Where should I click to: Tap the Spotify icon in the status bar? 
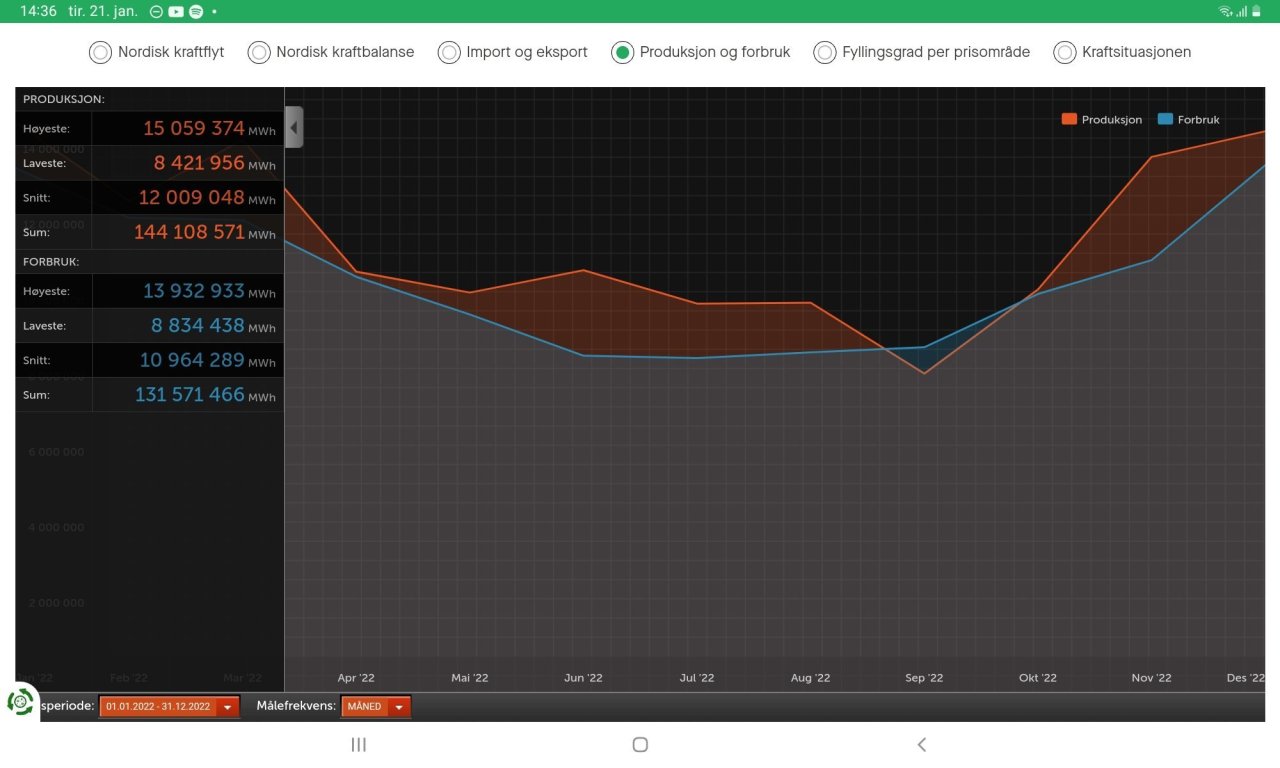click(196, 11)
